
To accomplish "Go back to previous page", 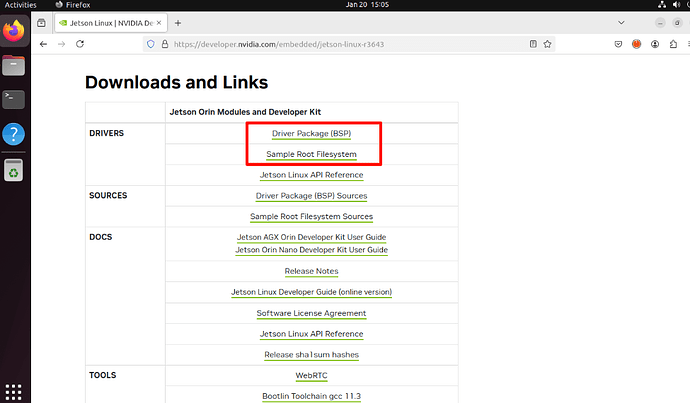I will coord(43,44).
